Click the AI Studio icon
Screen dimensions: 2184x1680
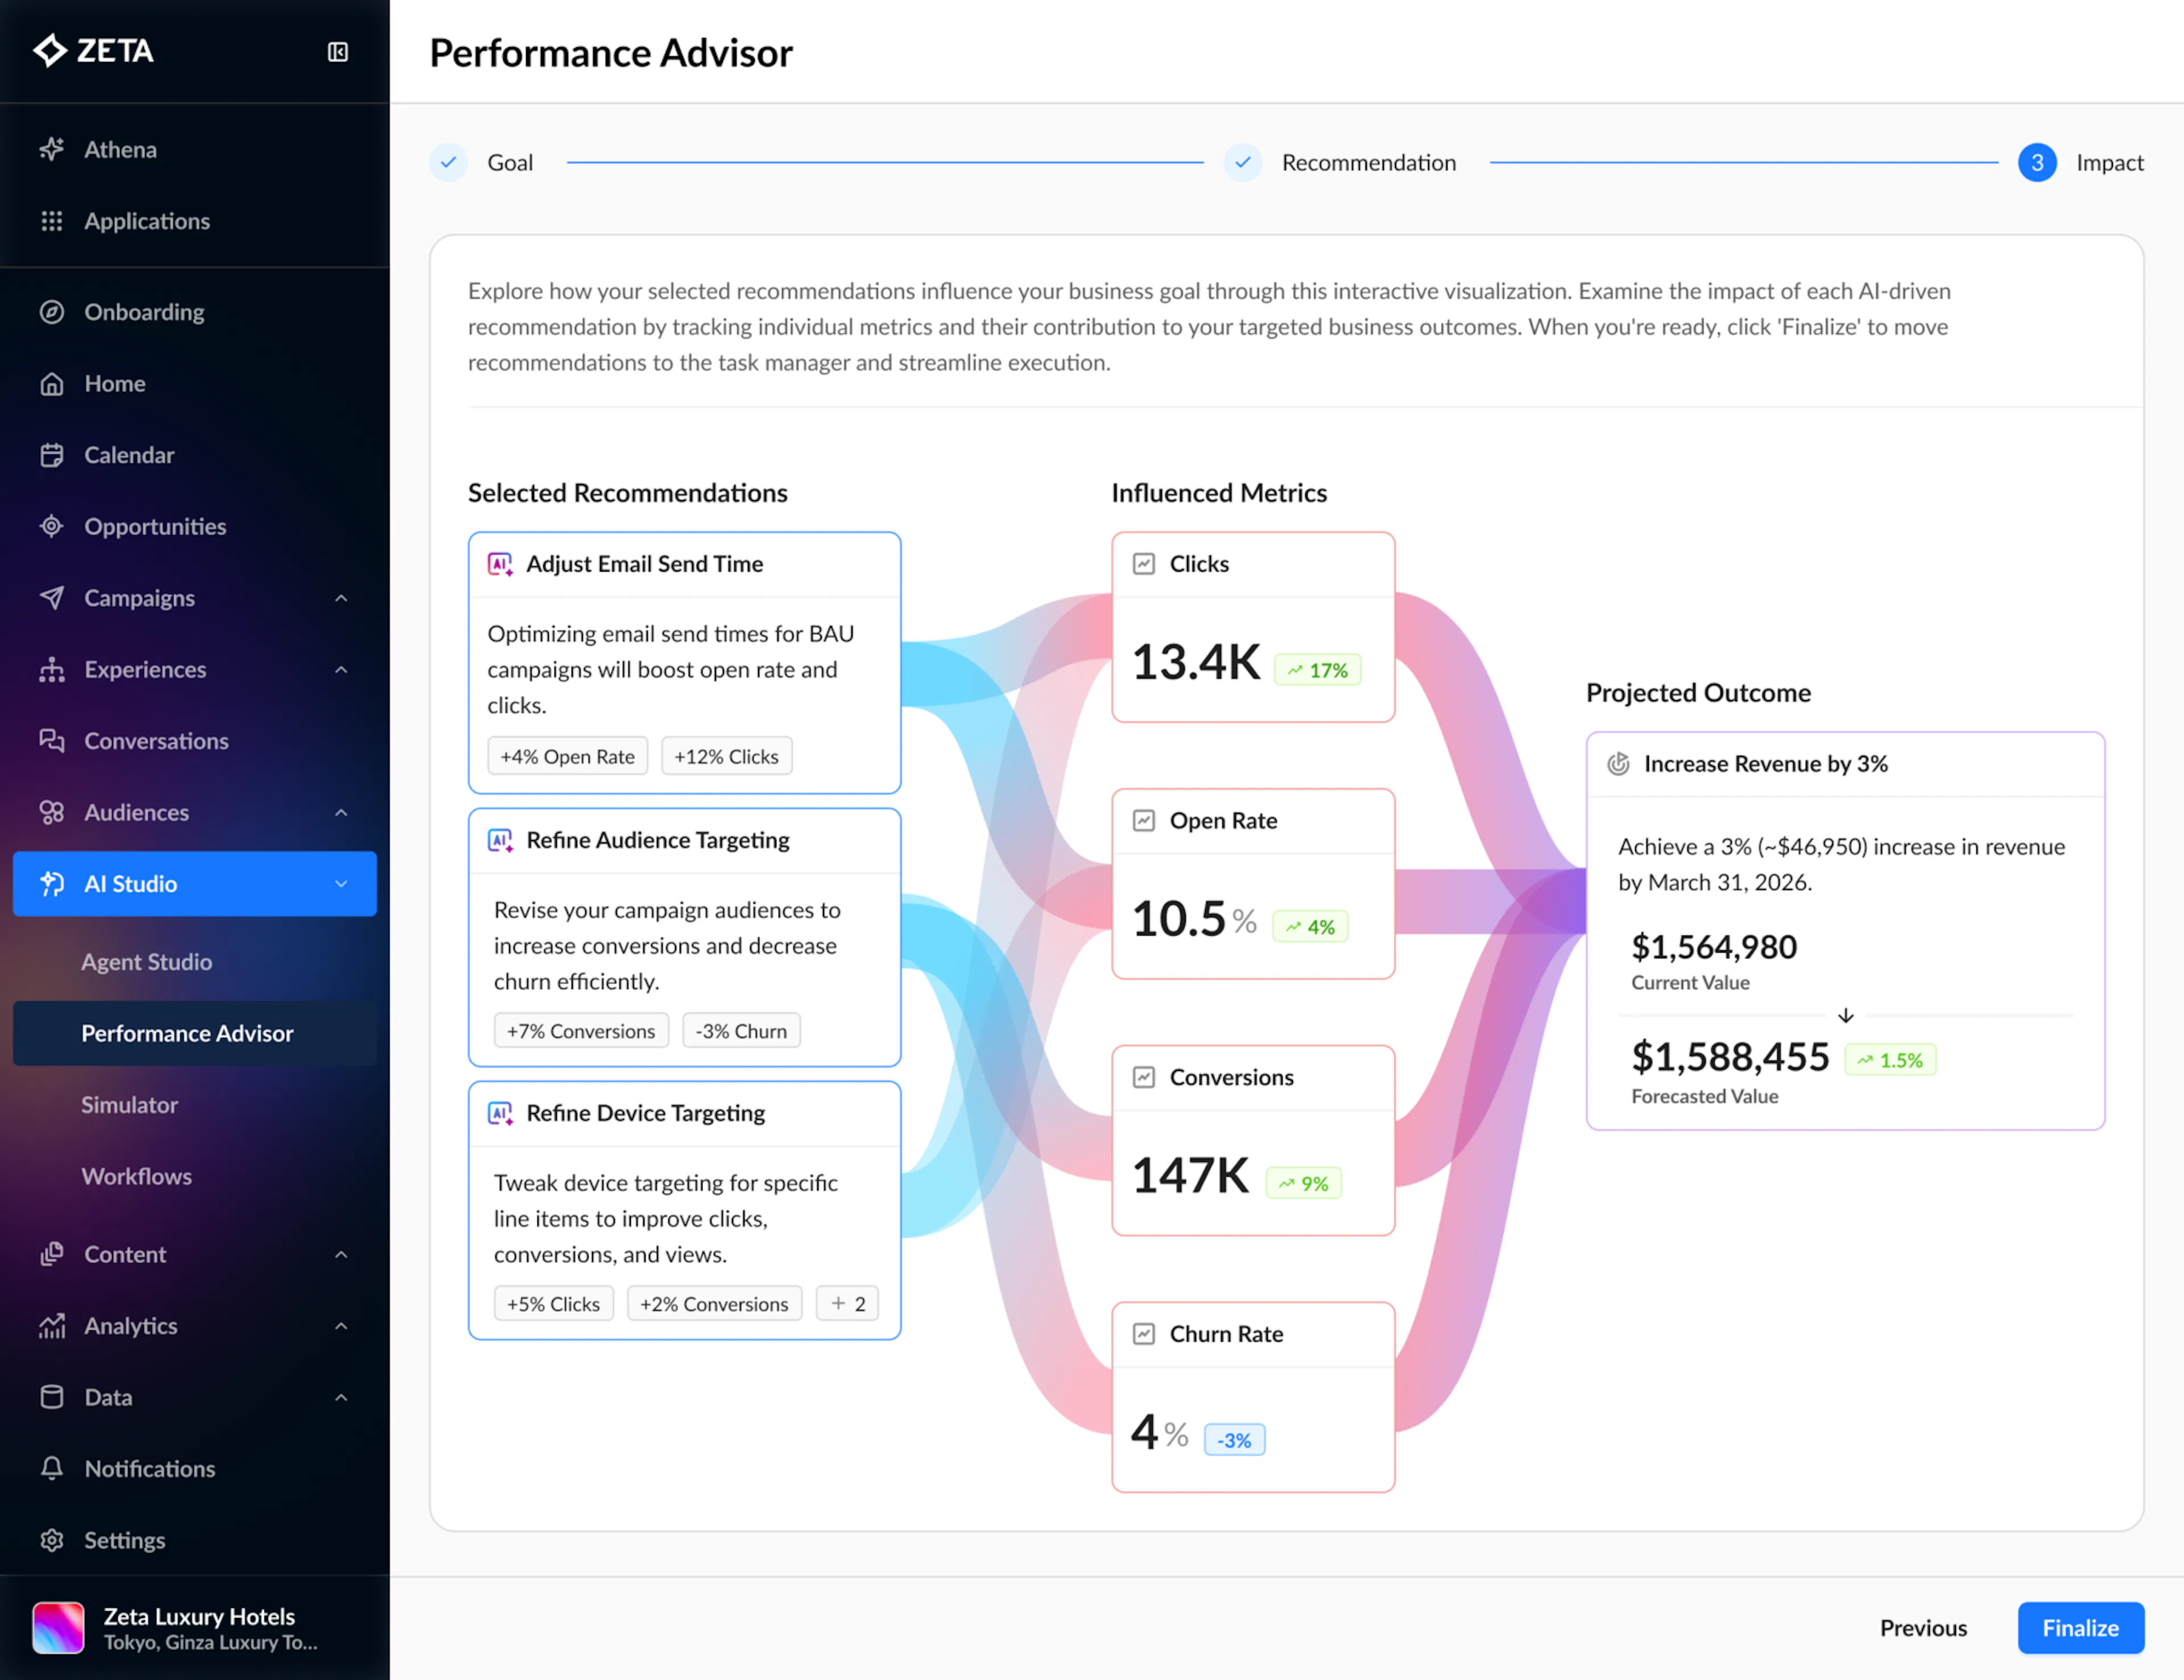(x=52, y=884)
